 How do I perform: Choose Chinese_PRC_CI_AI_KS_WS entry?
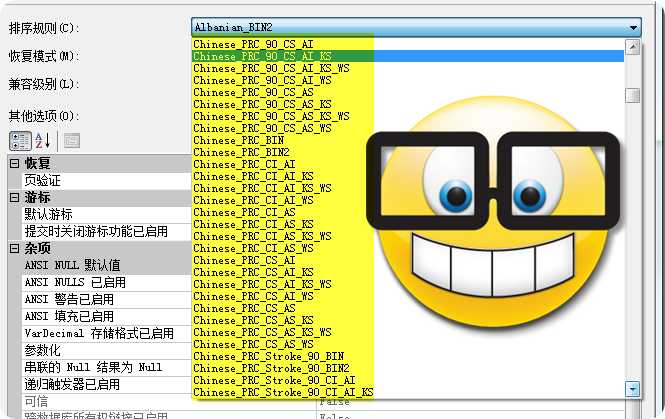tap(408, 188)
